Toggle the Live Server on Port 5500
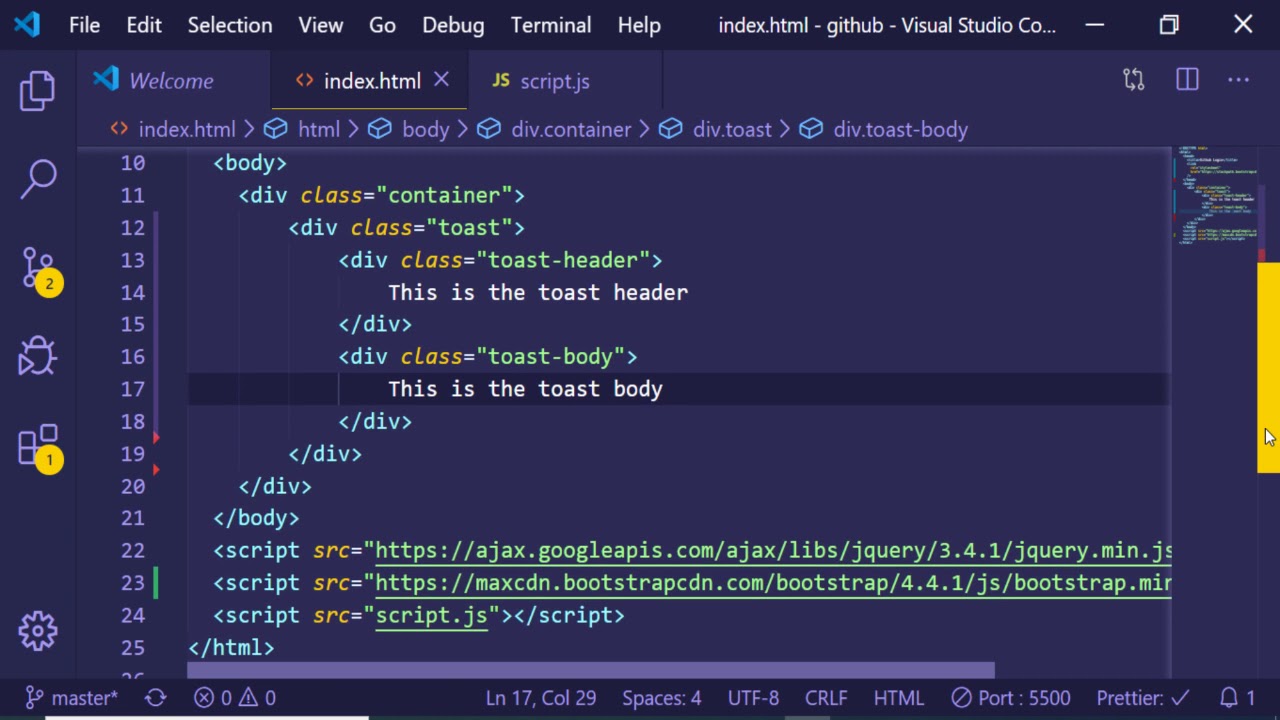Viewport: 1280px width, 720px height. pyautogui.click(x=1011, y=698)
